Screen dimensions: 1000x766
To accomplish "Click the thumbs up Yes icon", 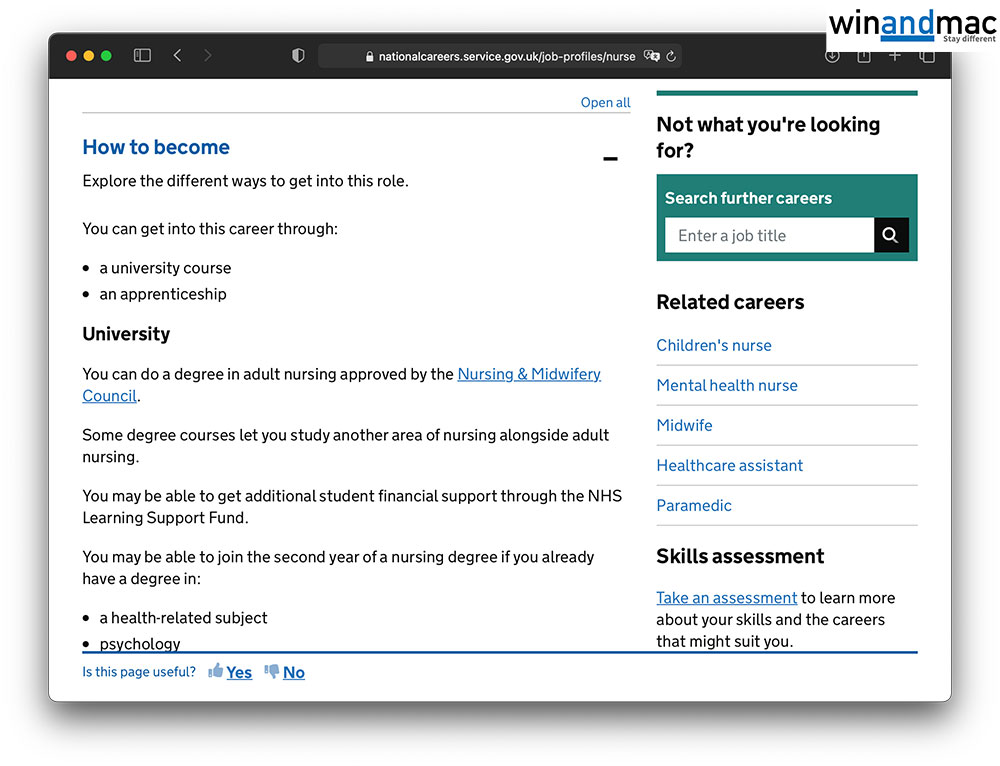I will click(x=216, y=671).
